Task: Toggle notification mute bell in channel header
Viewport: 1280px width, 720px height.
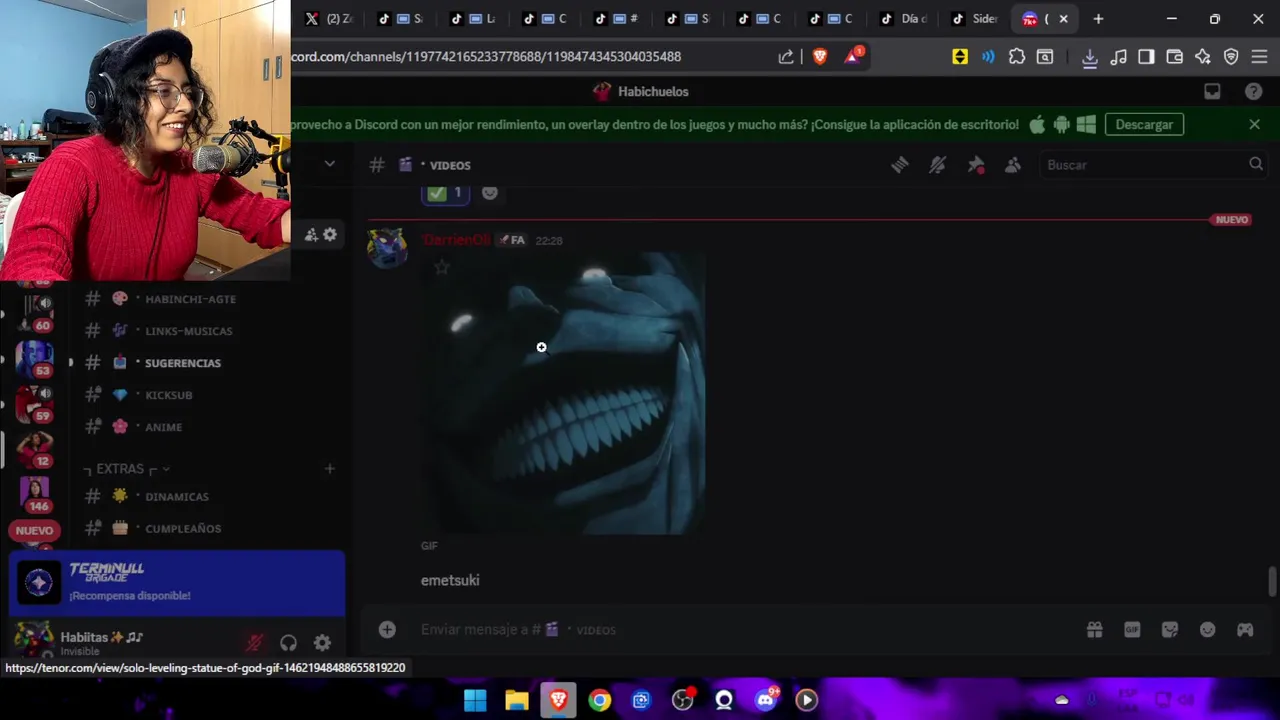Action: tap(937, 165)
